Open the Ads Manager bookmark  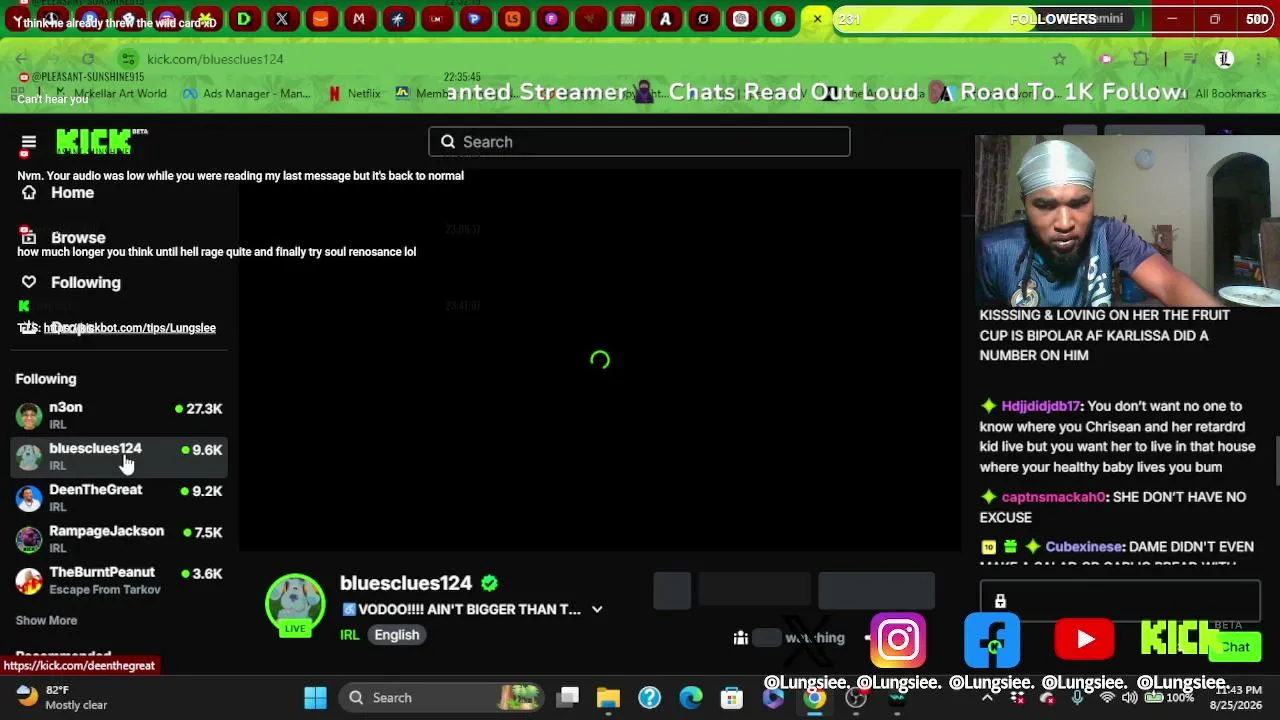[x=246, y=94]
